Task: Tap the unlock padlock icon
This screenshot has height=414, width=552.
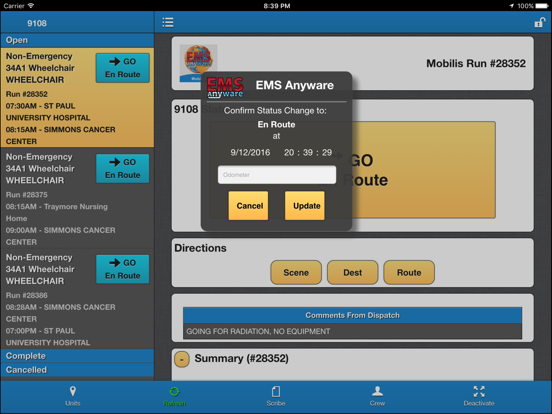Action: pyautogui.click(x=540, y=23)
